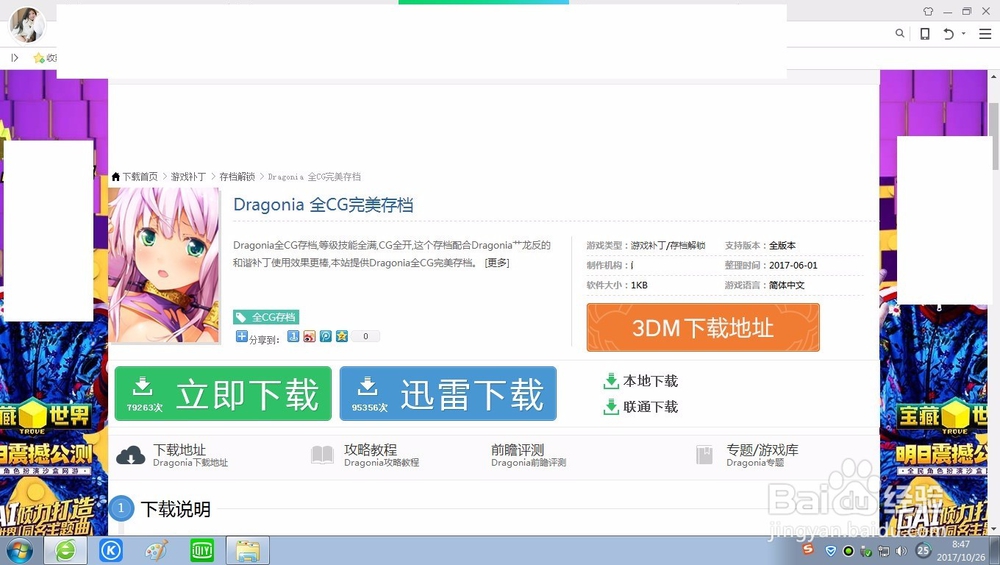Click the user avatar in the browser corner

(27, 25)
